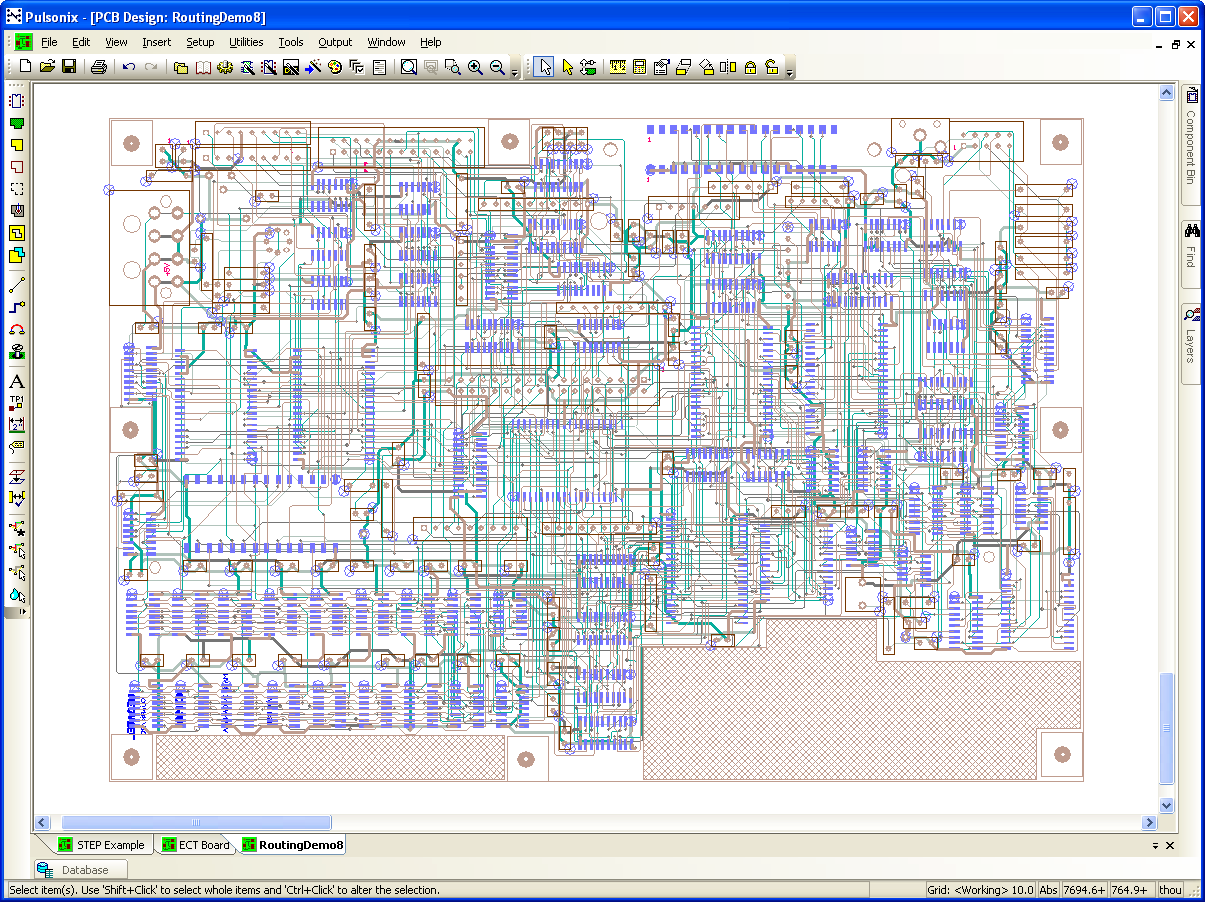
Task: Open the Utilities menu
Action: coord(246,42)
